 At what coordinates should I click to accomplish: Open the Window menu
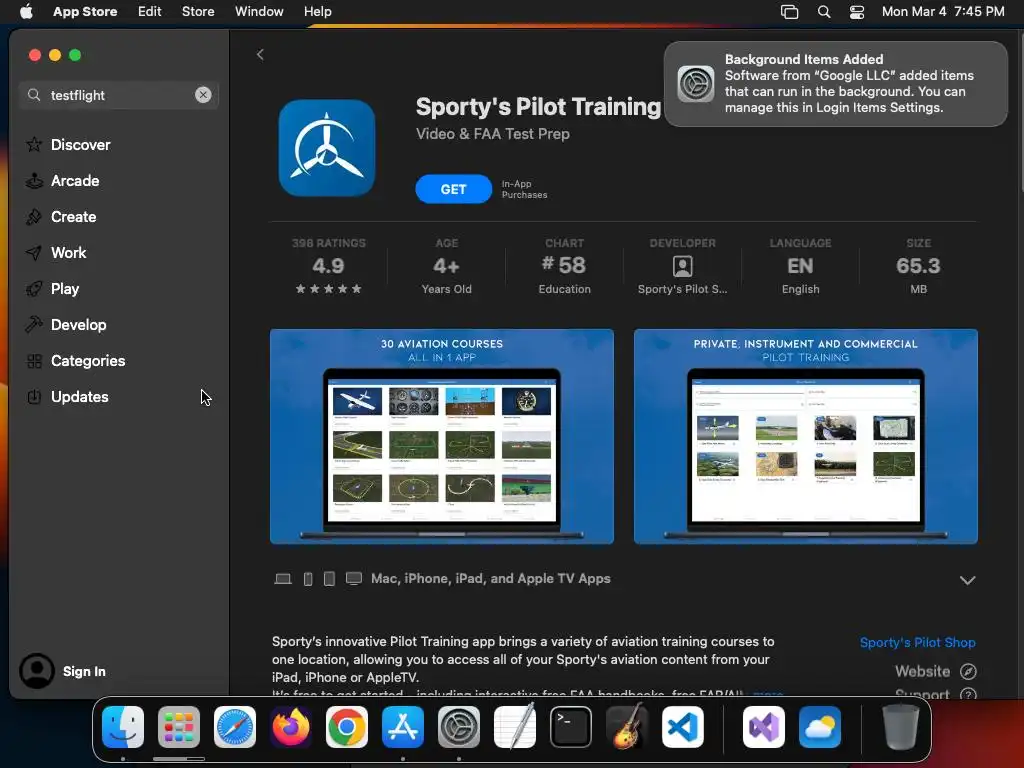coord(259,11)
